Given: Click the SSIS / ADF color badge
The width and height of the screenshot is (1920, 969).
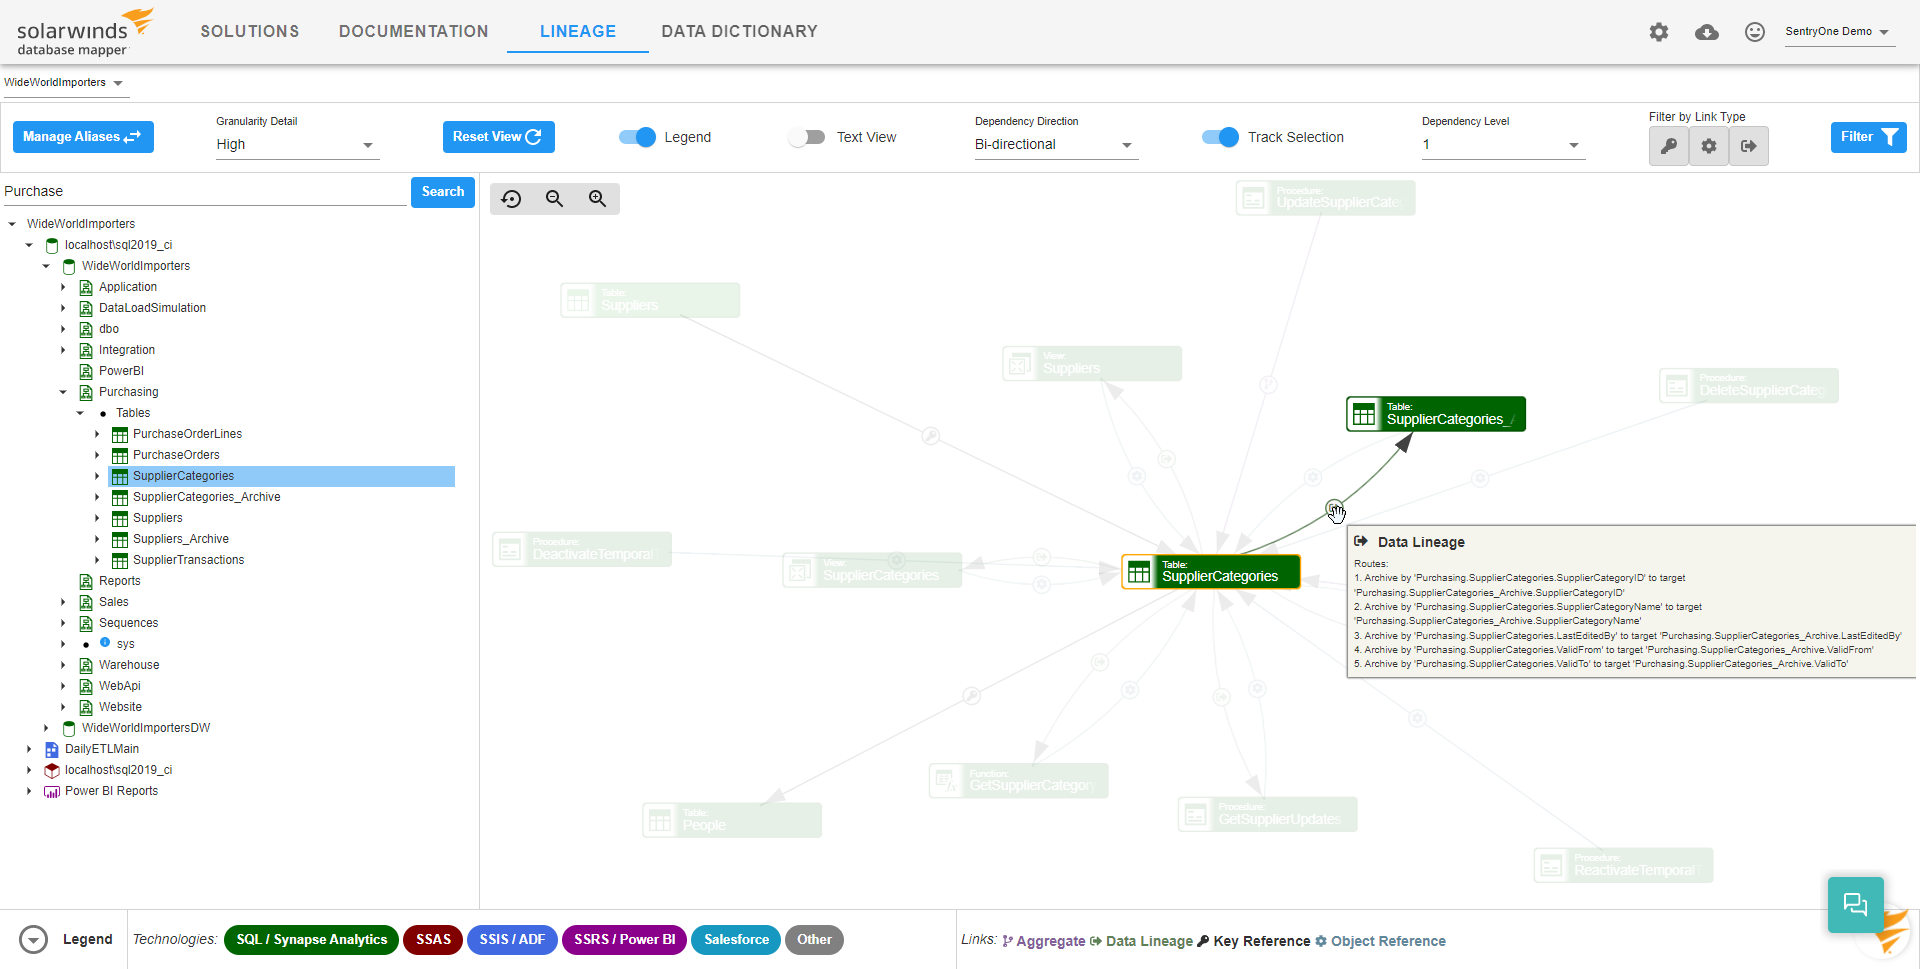Looking at the screenshot, I should [512, 940].
